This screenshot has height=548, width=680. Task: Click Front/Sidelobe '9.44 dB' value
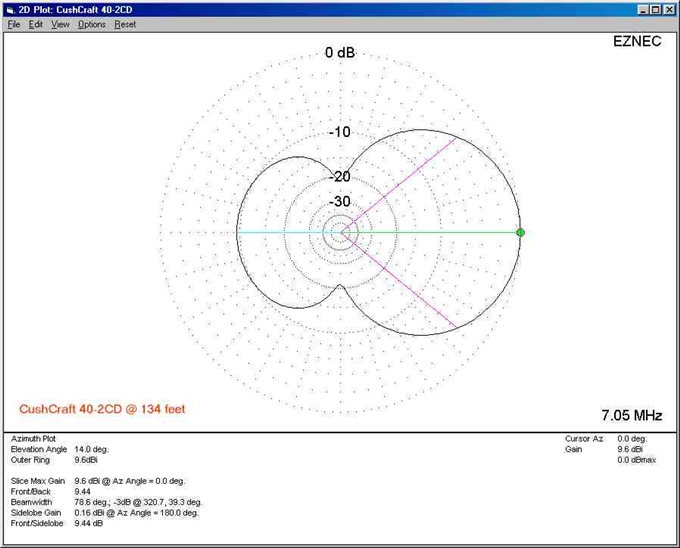[88, 523]
